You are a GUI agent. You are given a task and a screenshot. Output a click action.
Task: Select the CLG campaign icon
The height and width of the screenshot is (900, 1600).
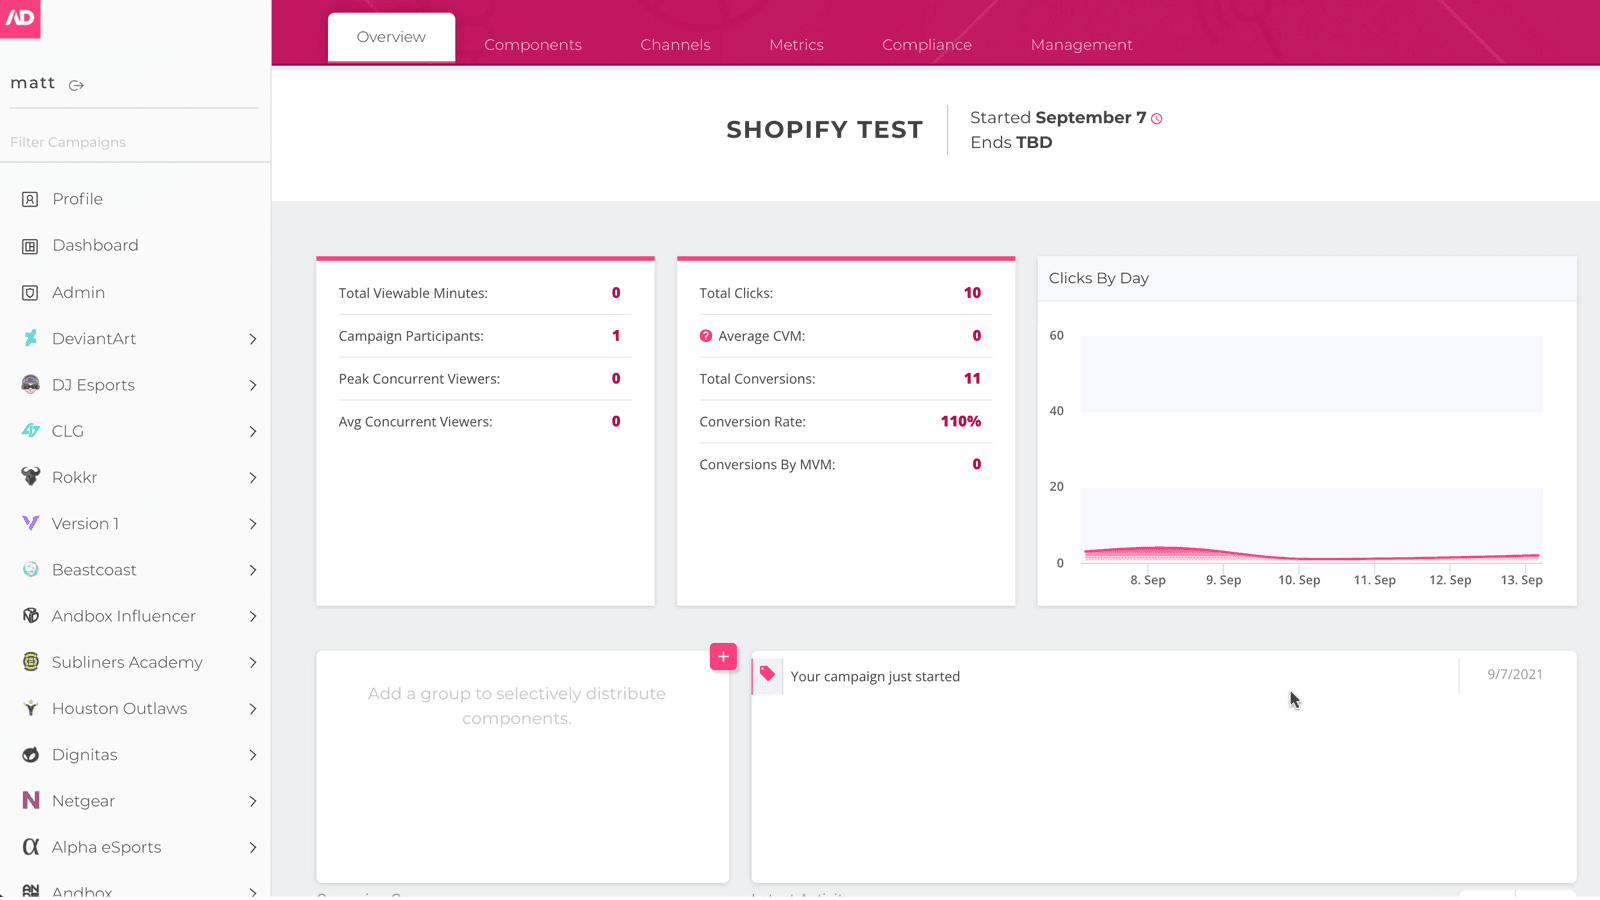click(29, 430)
